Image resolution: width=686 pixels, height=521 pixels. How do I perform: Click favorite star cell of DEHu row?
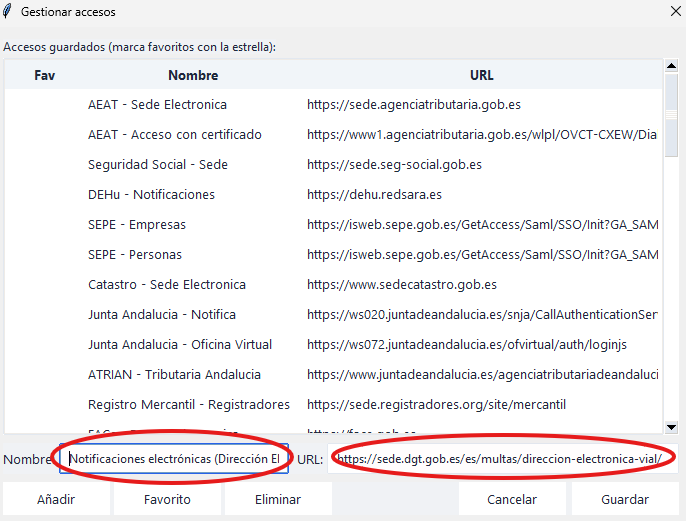tap(45, 194)
